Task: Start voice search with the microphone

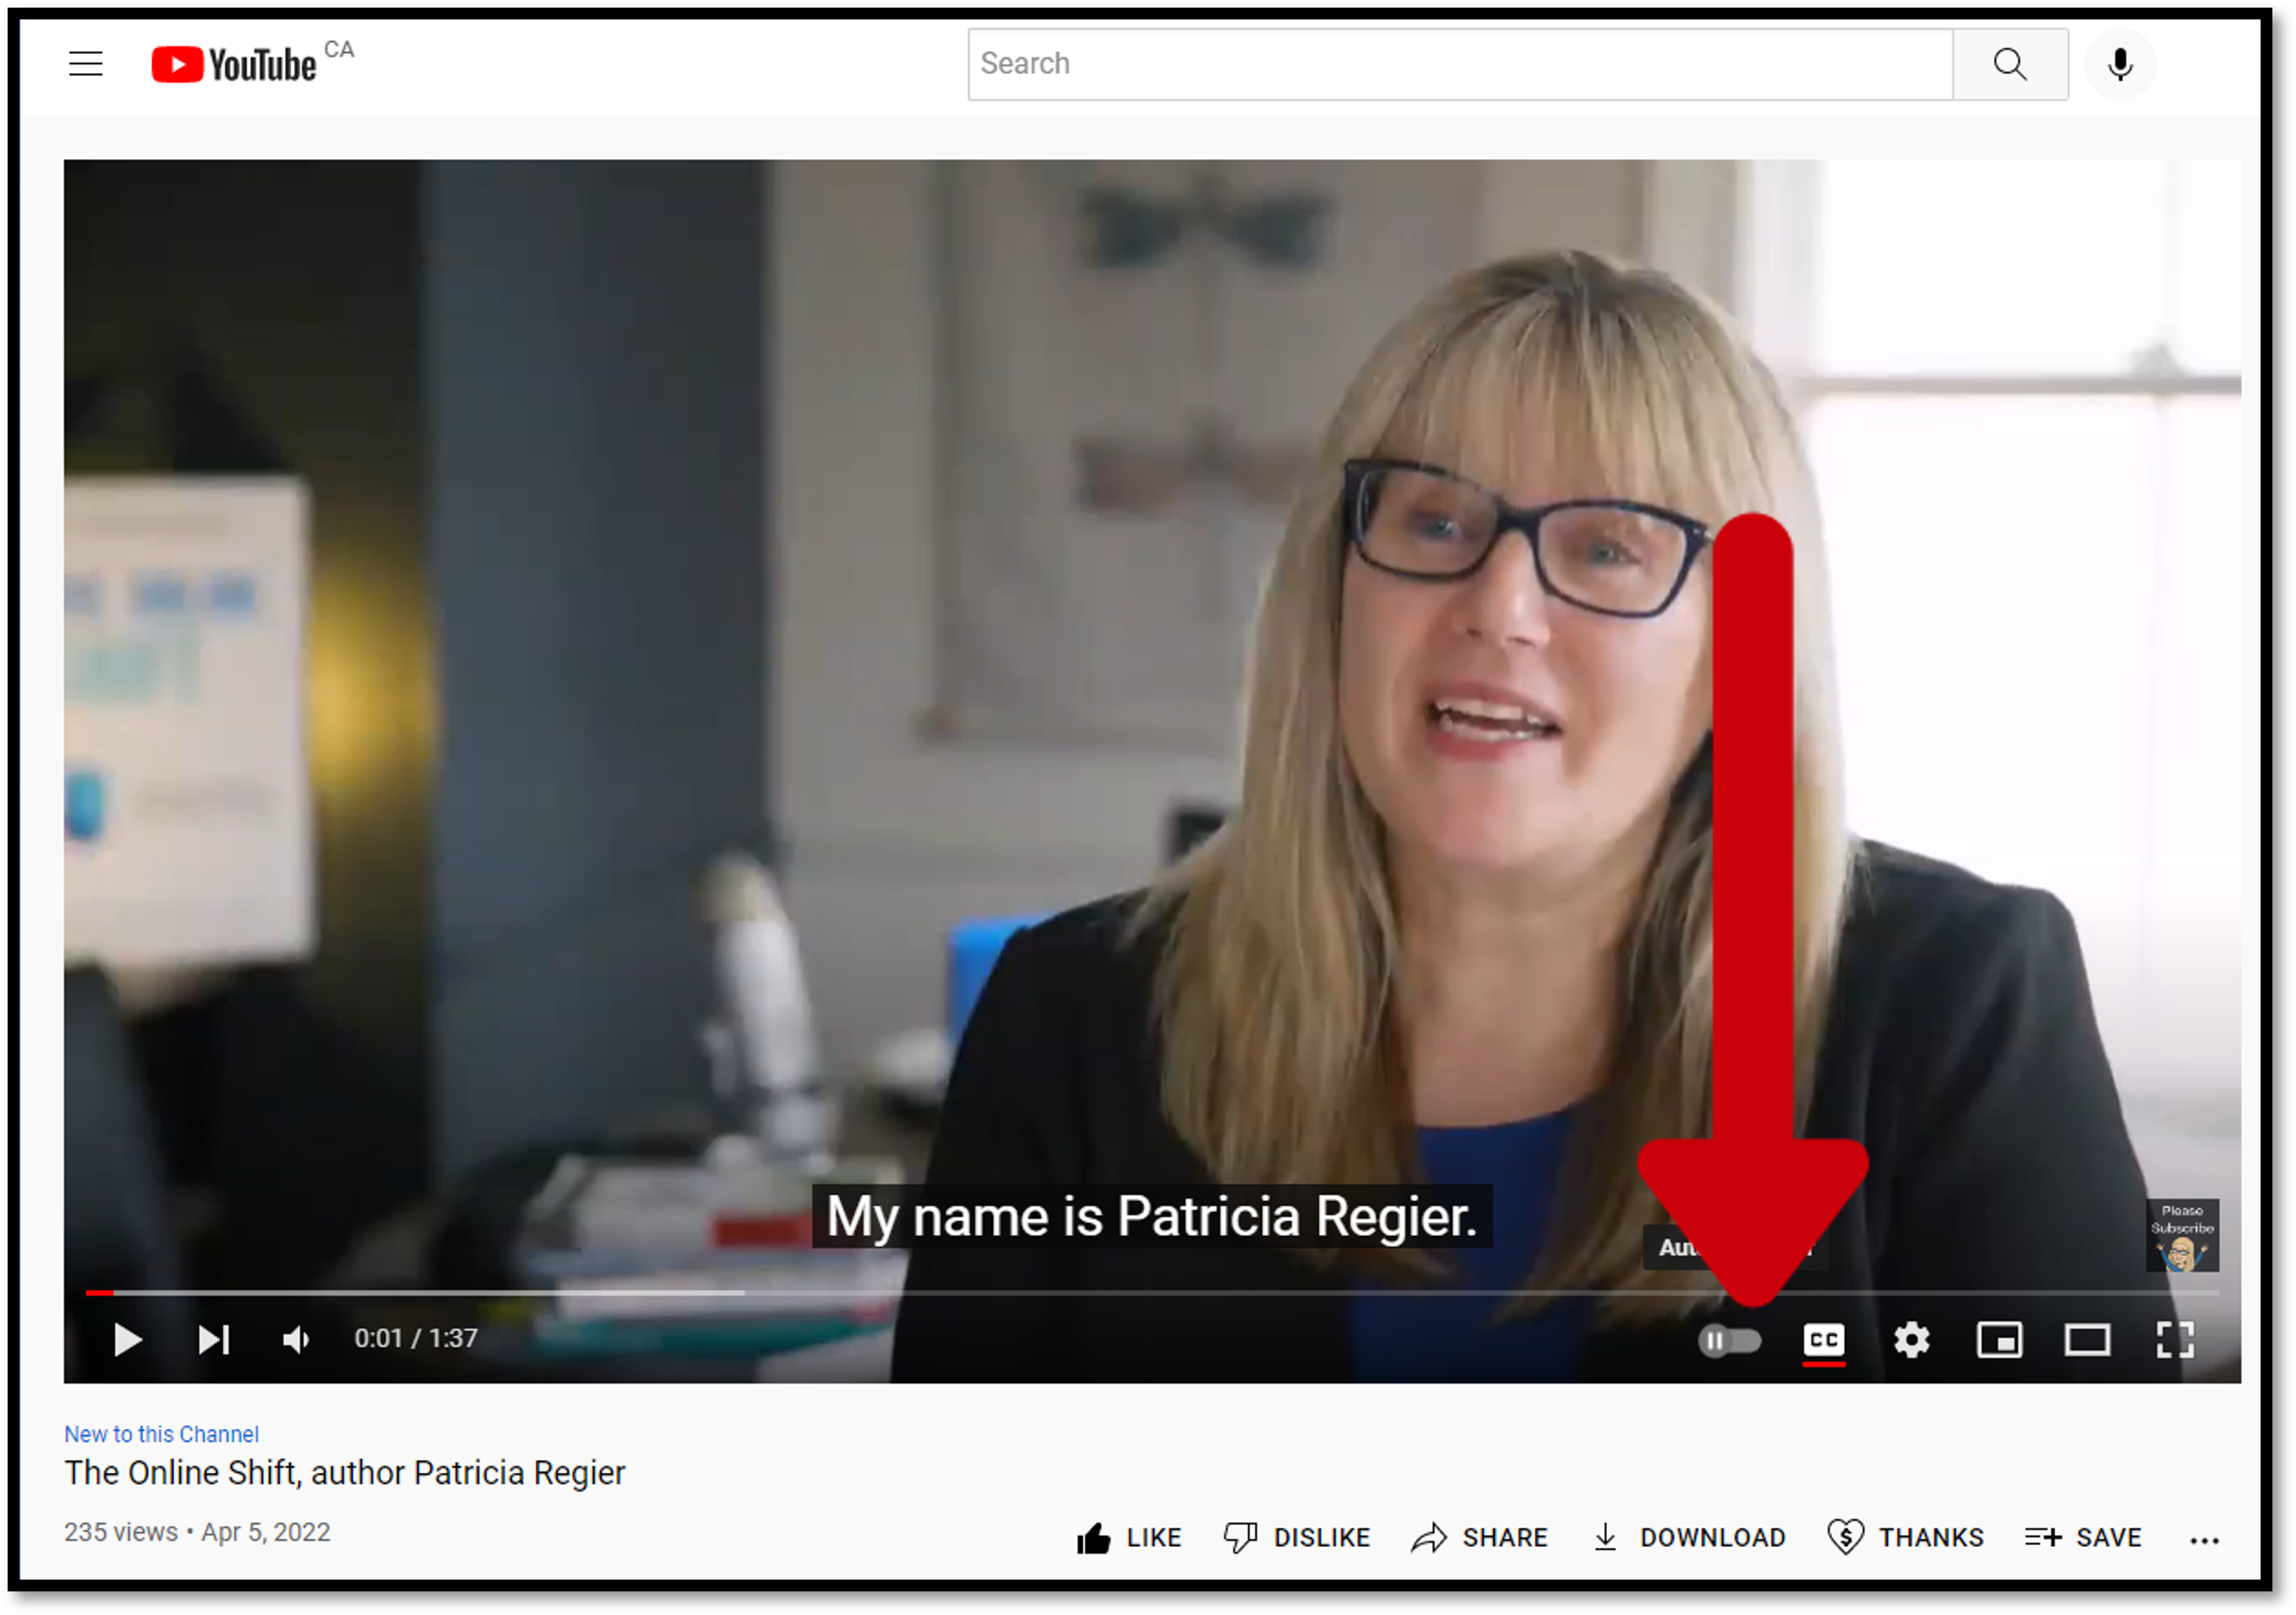Action: coord(2119,64)
